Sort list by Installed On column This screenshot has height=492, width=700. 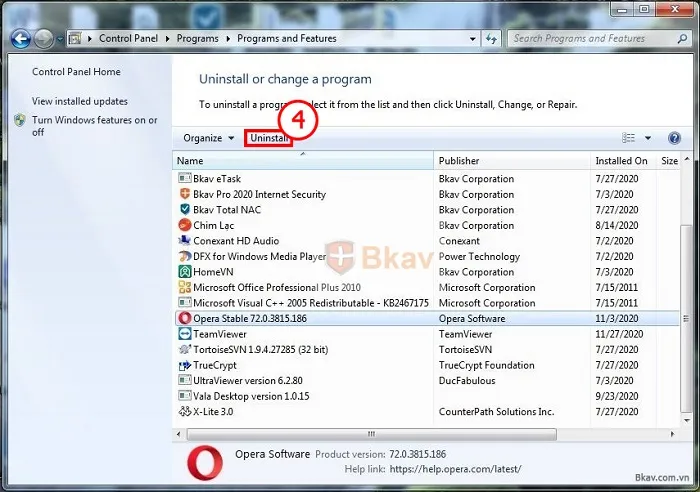[621, 161]
